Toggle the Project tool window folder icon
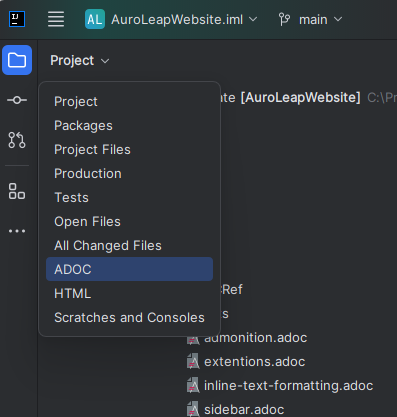This screenshot has height=417, width=397. coord(17,60)
